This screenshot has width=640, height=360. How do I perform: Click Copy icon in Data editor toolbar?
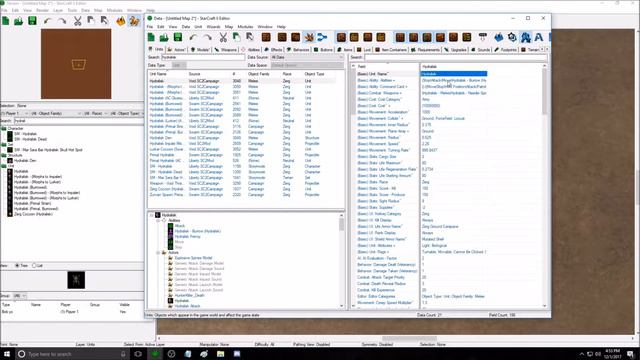pyautogui.click(x=236, y=37)
